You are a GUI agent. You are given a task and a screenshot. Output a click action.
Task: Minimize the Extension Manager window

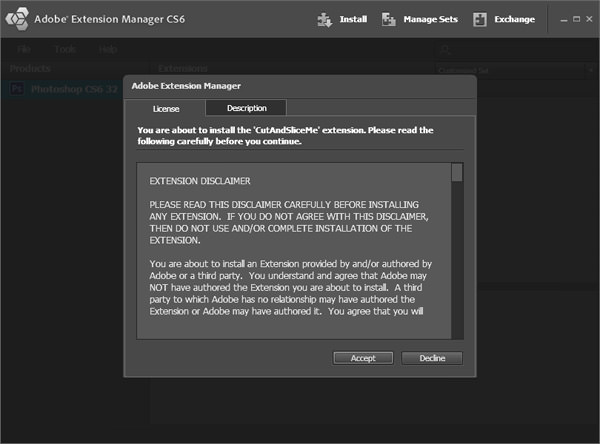(564, 20)
